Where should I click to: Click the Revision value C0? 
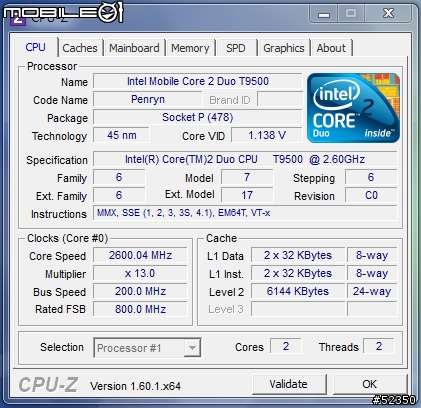[371, 195]
